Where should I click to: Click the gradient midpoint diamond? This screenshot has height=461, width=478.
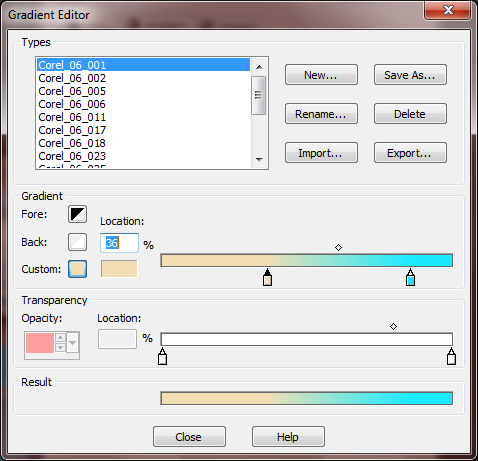coord(338,248)
